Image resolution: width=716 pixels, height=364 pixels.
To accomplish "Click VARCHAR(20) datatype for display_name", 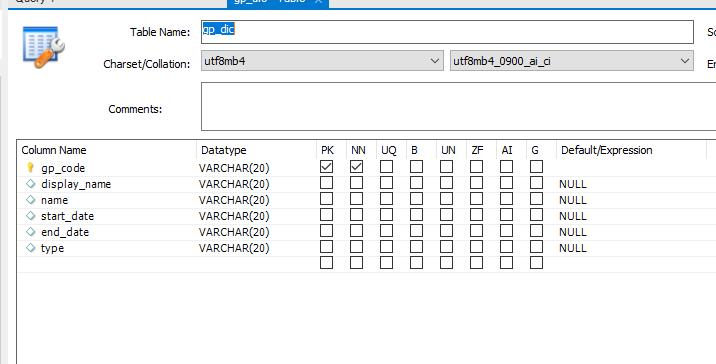I will click(234, 184).
